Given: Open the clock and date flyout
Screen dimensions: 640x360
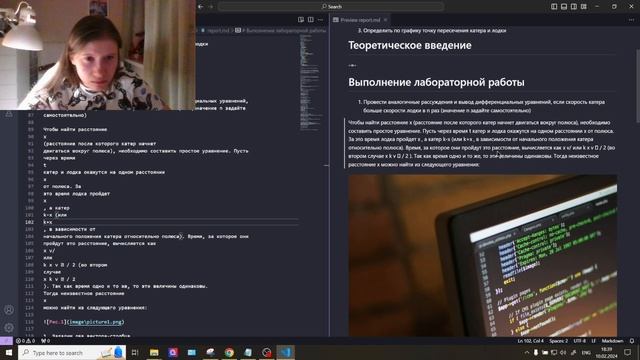Looking at the screenshot, I should click(607, 353).
